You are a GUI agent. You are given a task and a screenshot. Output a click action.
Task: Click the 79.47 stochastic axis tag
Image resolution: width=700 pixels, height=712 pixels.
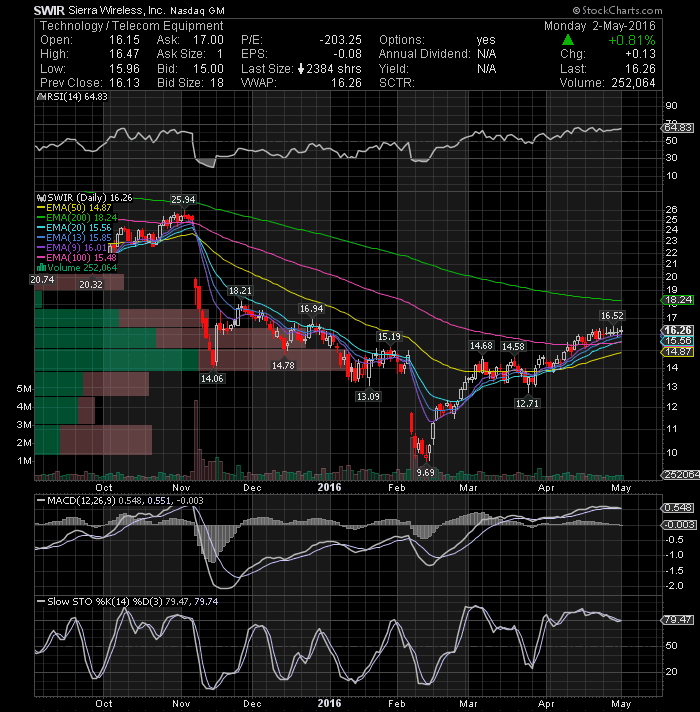tap(678, 620)
